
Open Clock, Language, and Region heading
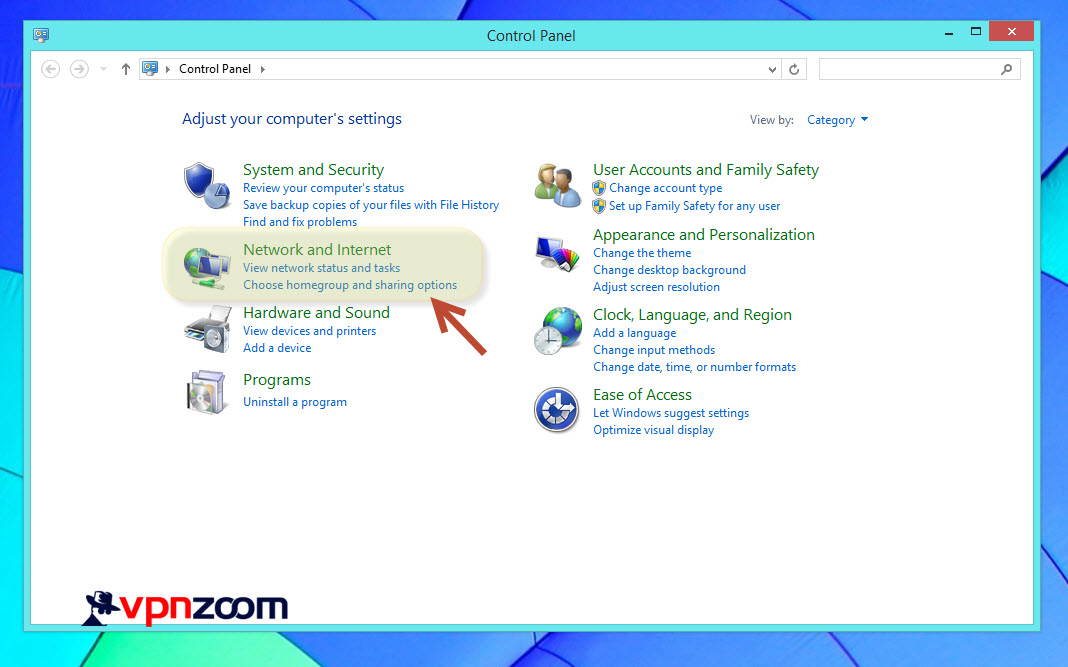pos(692,315)
